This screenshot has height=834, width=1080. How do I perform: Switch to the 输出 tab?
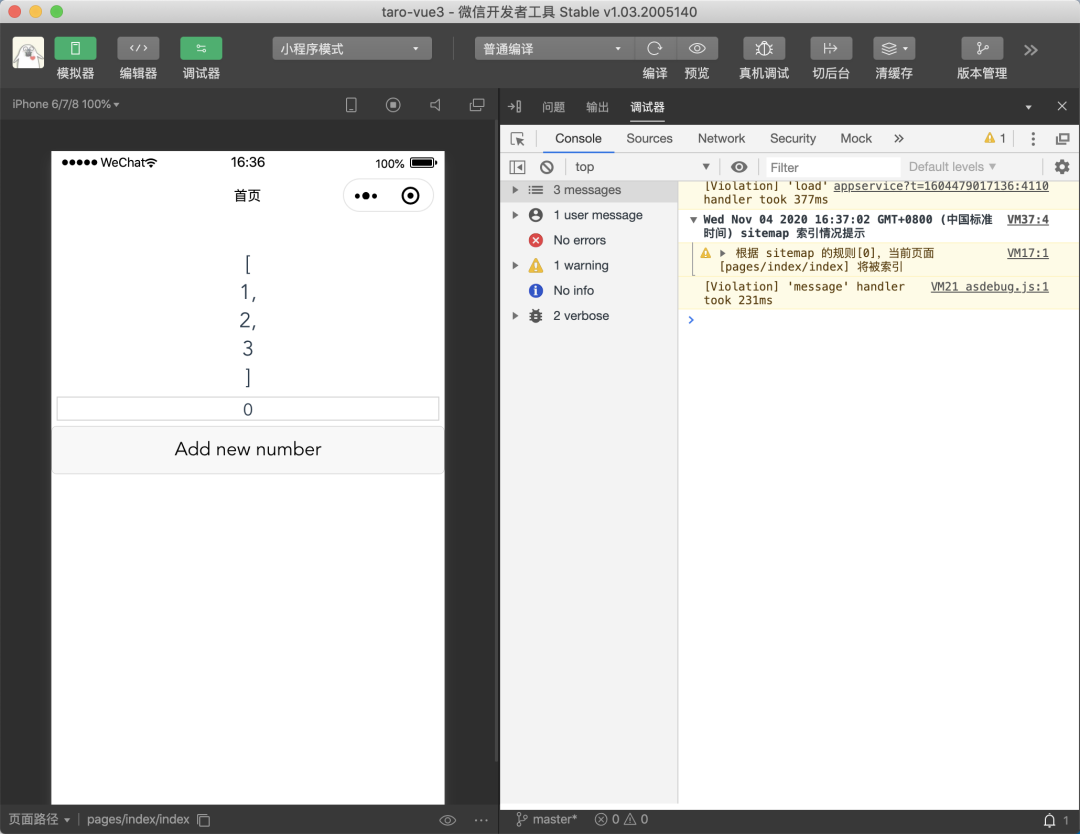point(597,107)
